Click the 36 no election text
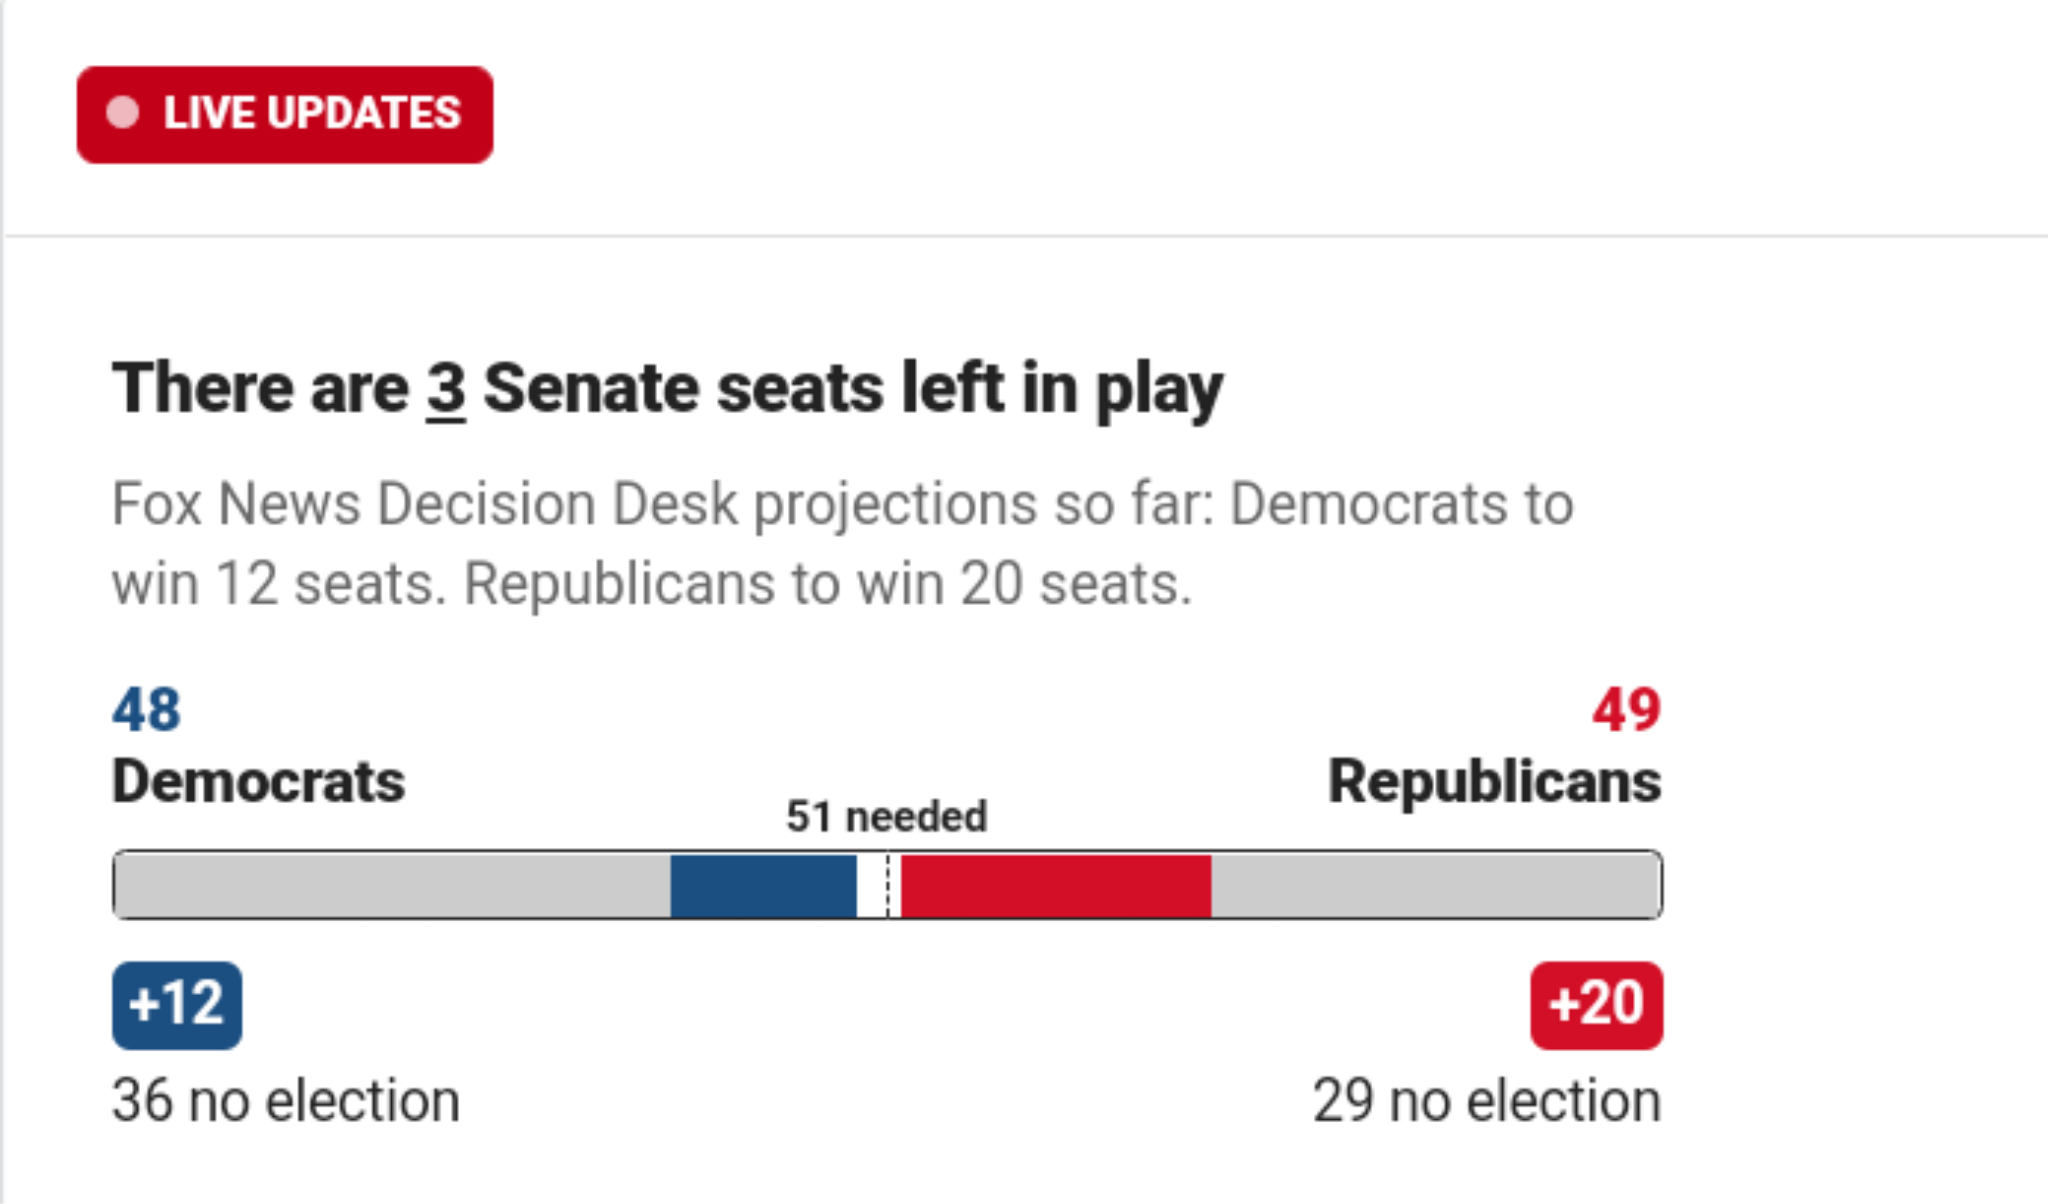Screen dimensions: 2048x1204 286,1101
